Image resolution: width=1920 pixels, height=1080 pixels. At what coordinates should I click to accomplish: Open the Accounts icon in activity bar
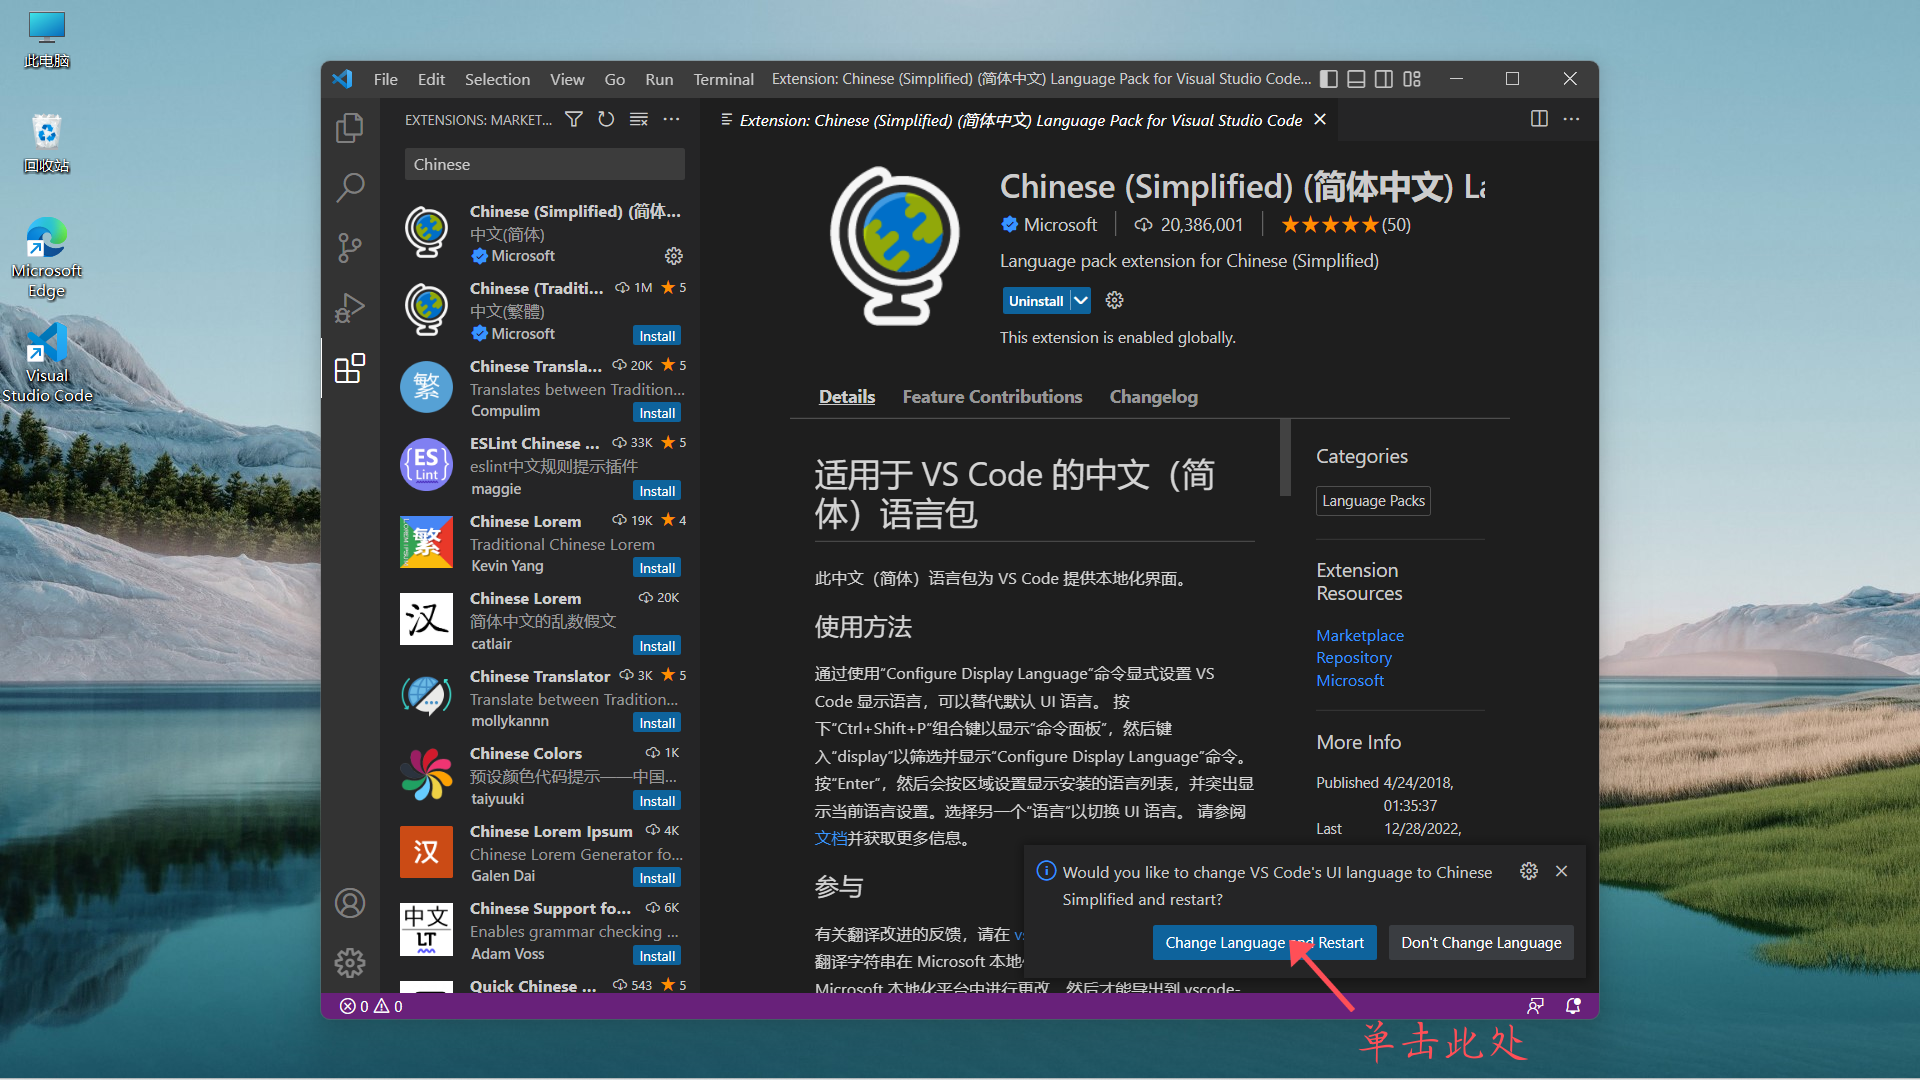click(x=349, y=903)
